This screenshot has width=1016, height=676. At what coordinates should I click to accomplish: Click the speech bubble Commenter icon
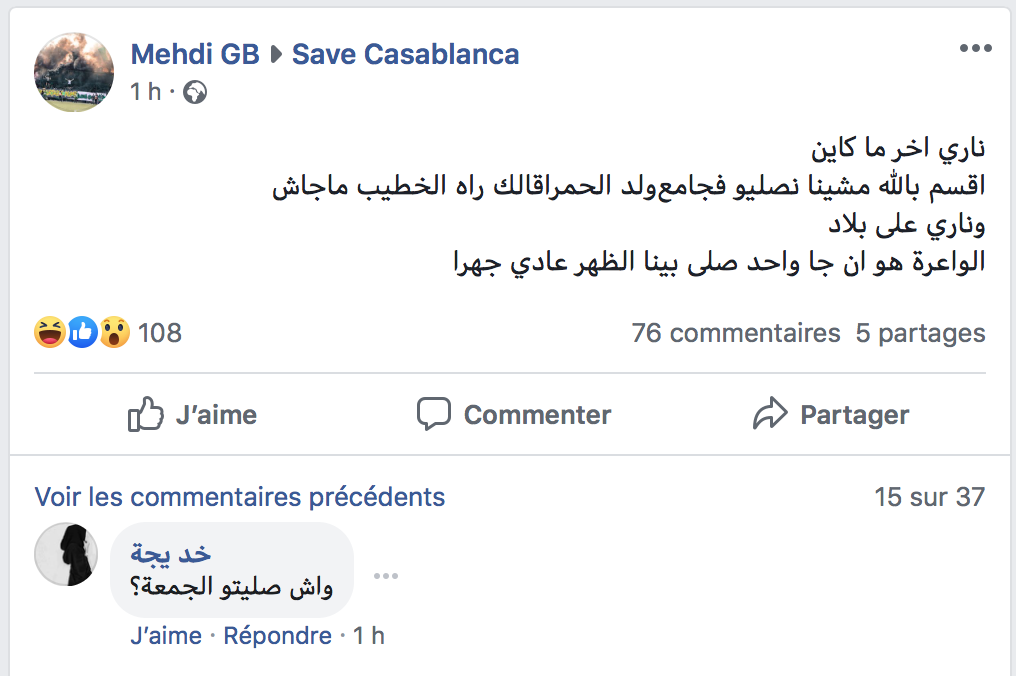pyautogui.click(x=434, y=414)
